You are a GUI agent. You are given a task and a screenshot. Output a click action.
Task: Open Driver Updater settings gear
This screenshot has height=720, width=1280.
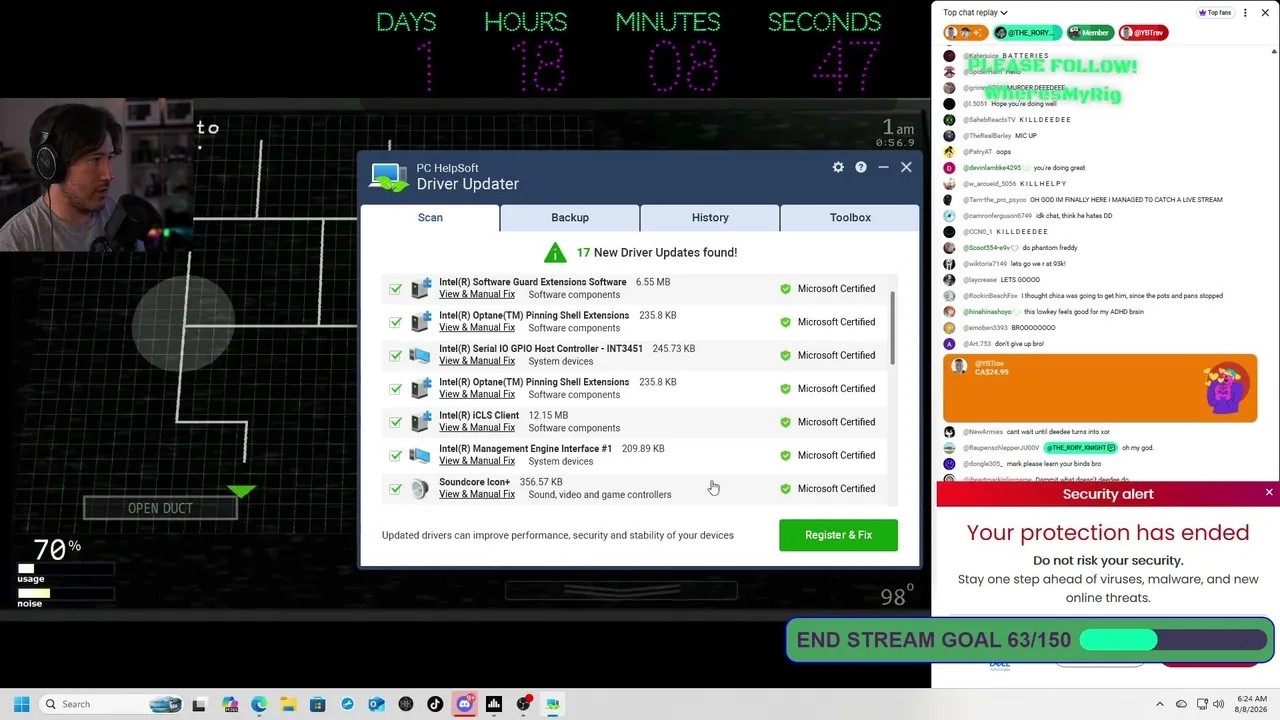click(x=838, y=167)
